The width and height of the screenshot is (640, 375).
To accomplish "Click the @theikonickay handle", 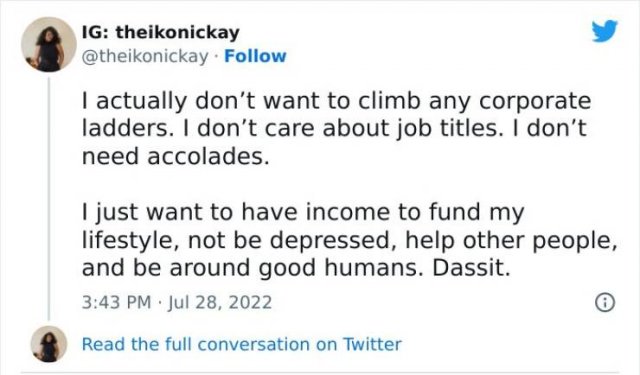I will click(145, 56).
